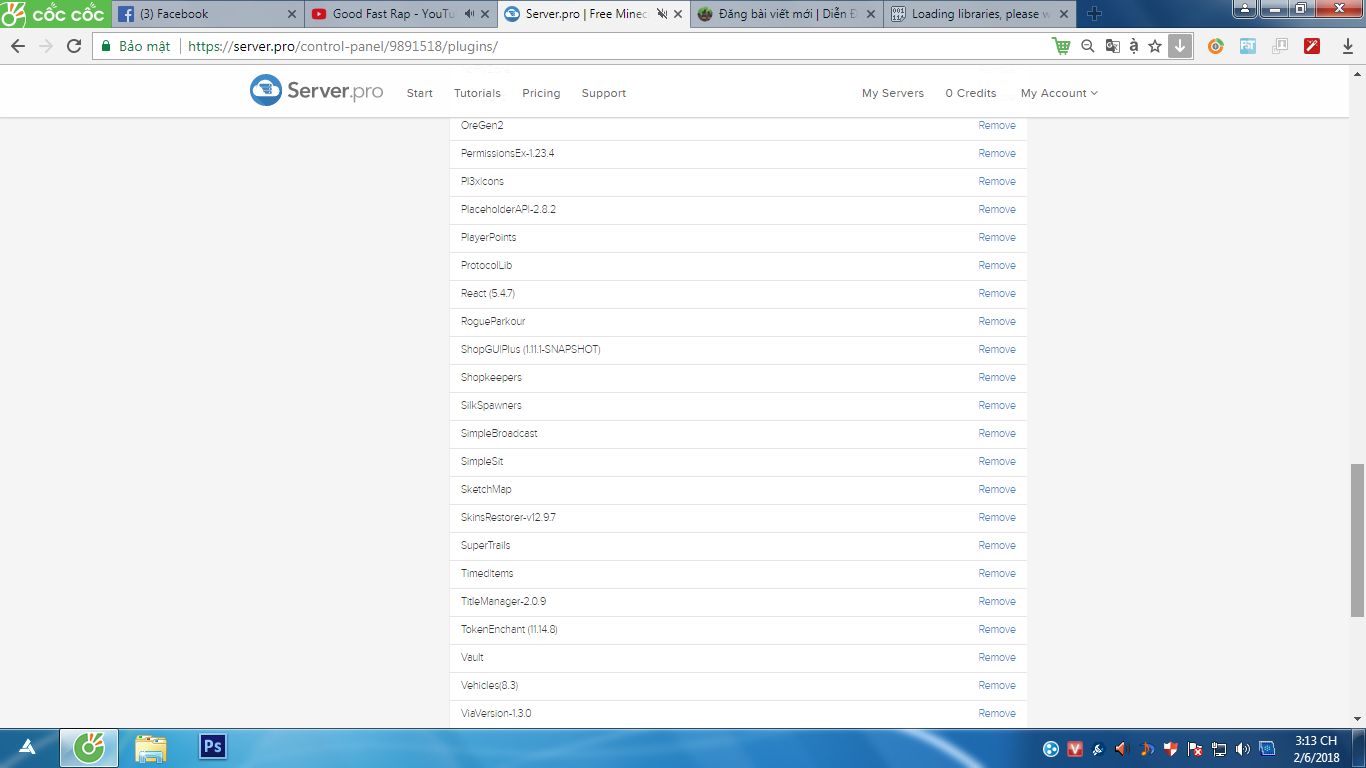The height and width of the screenshot is (768, 1366).
Task: Open the network connection tray icon
Action: coord(1219,749)
